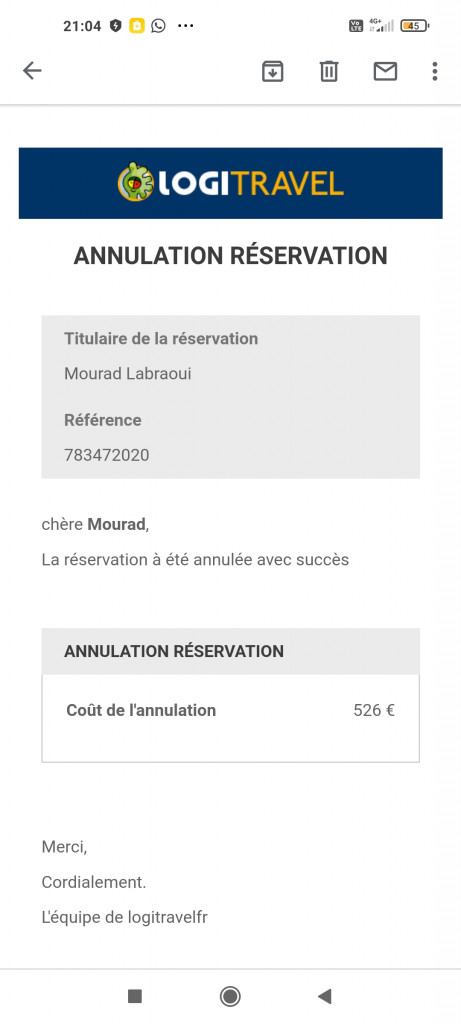The height and width of the screenshot is (1024, 461).
Task: Tap the shield icon in status bar
Action: (116, 26)
